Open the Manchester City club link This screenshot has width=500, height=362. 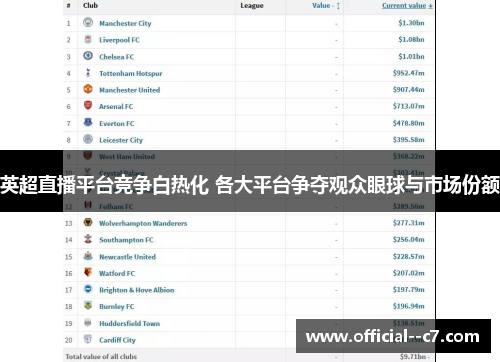point(125,23)
